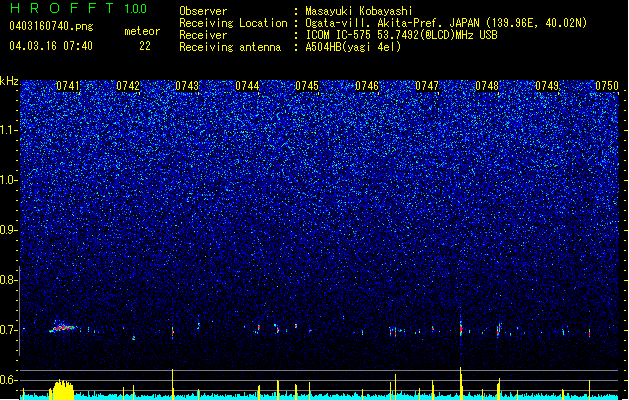This screenshot has width=629, height=400.
Task: Click the 0741 time marker
Action: [68, 86]
